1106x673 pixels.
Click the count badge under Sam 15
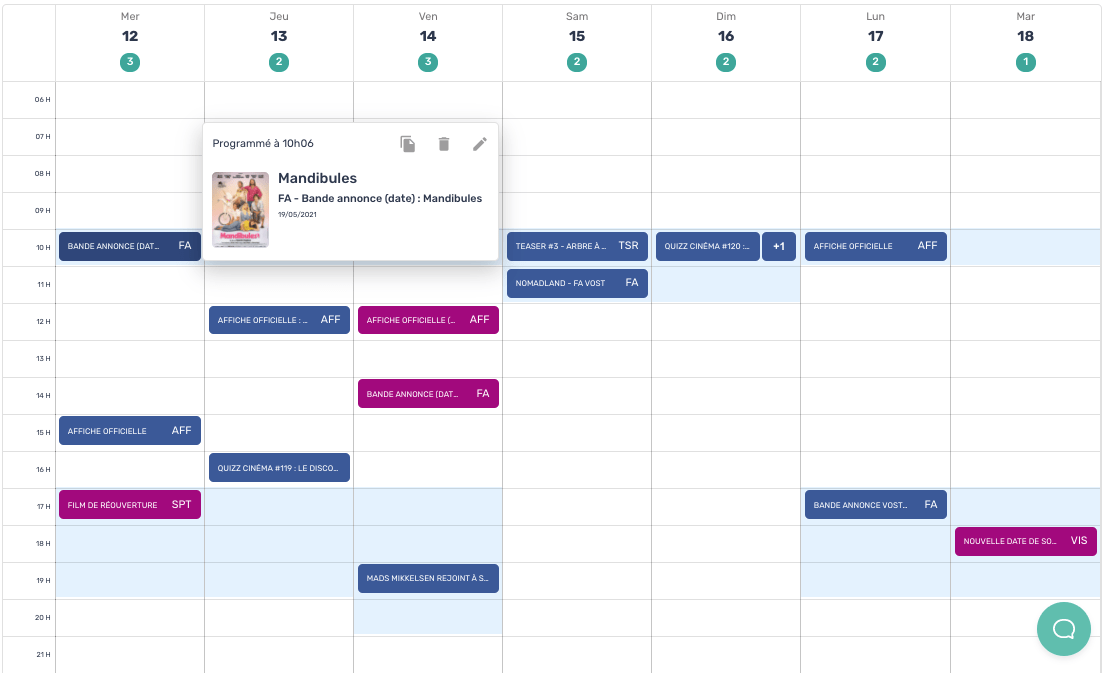pyautogui.click(x=577, y=62)
